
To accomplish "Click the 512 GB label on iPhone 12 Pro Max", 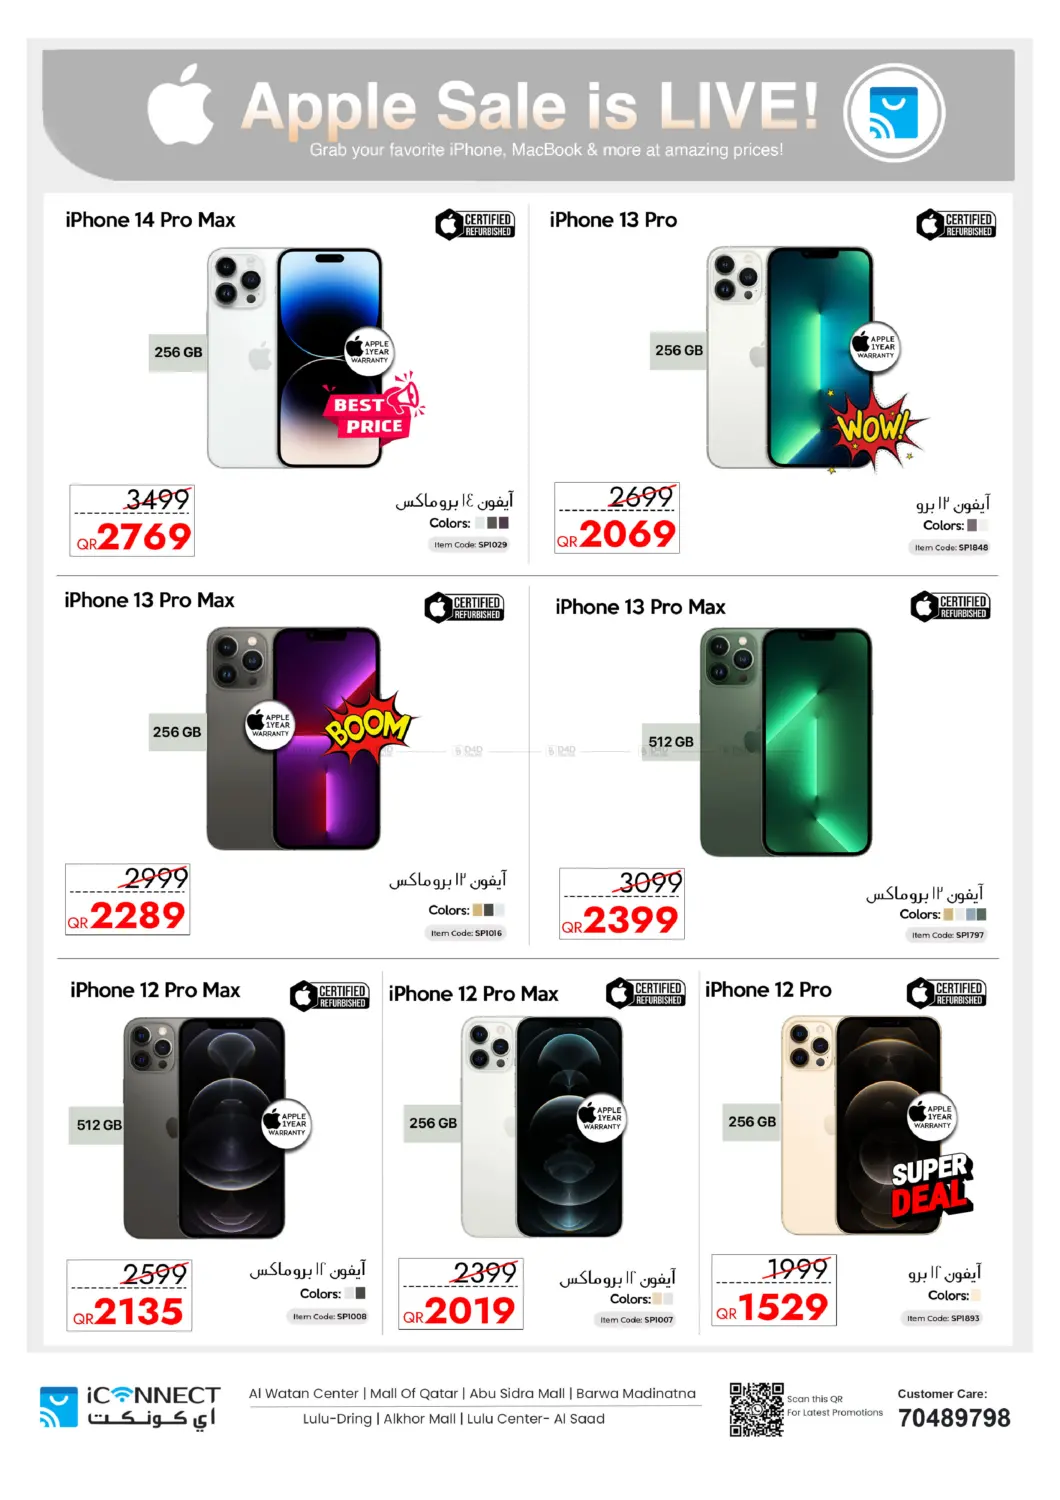I will click(x=99, y=1125).
